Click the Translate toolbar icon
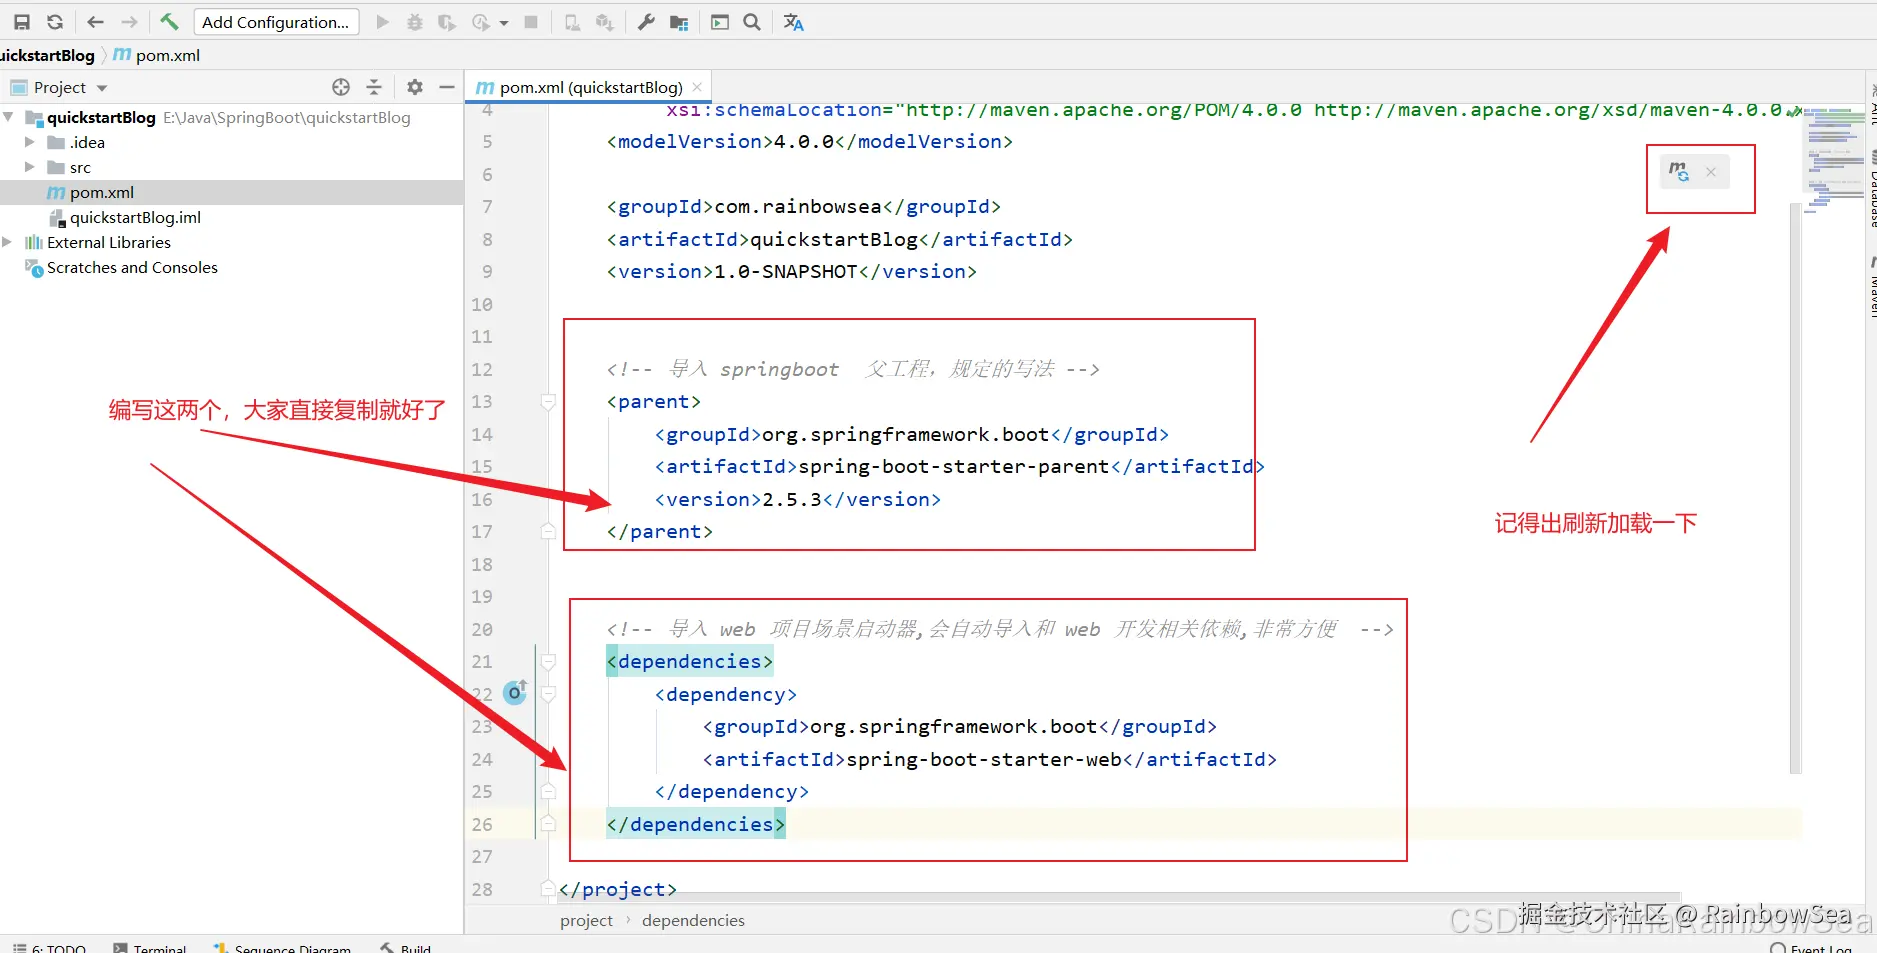1877x953 pixels. point(794,22)
